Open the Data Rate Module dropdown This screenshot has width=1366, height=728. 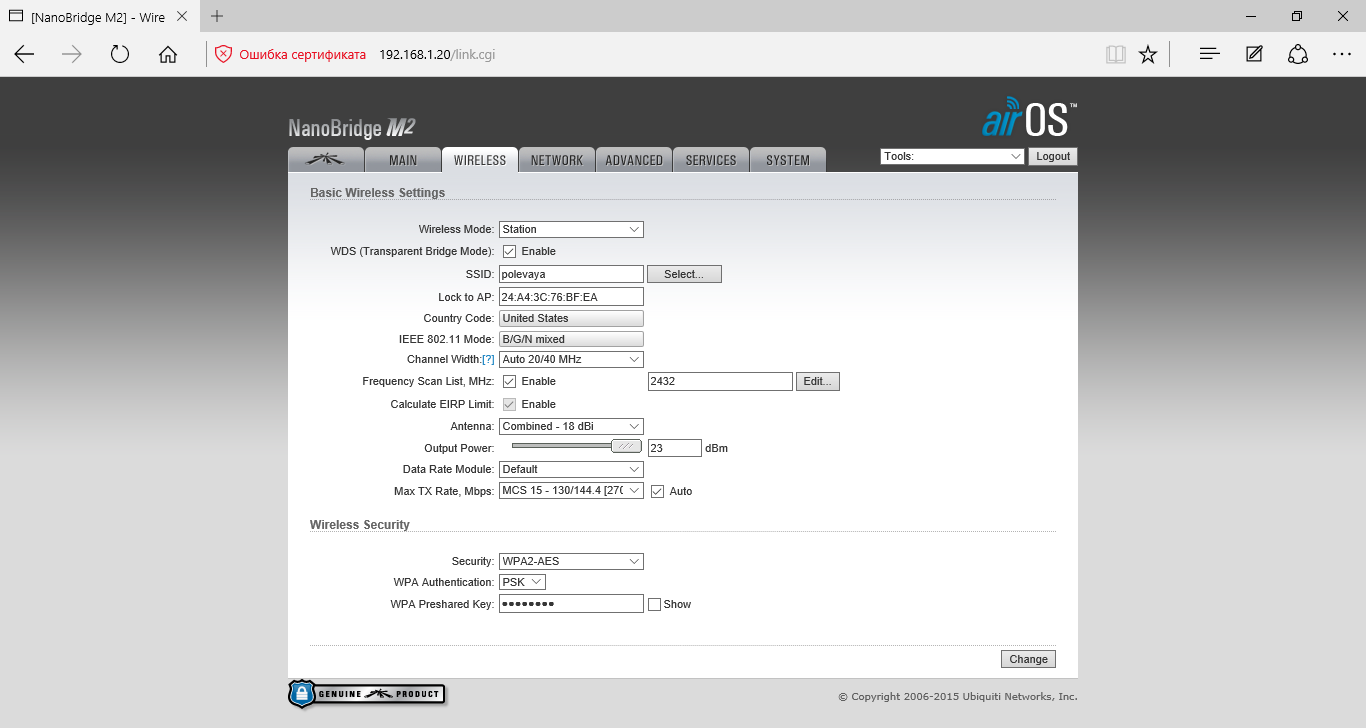(571, 469)
